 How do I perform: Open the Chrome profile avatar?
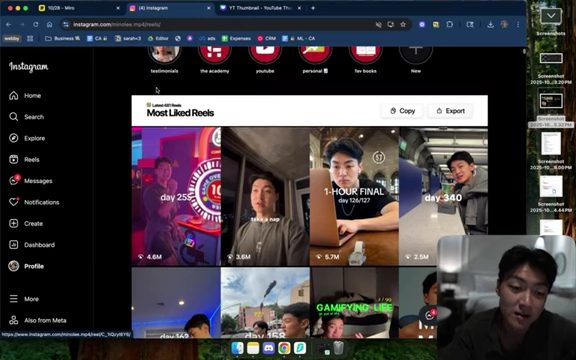pos(504,25)
